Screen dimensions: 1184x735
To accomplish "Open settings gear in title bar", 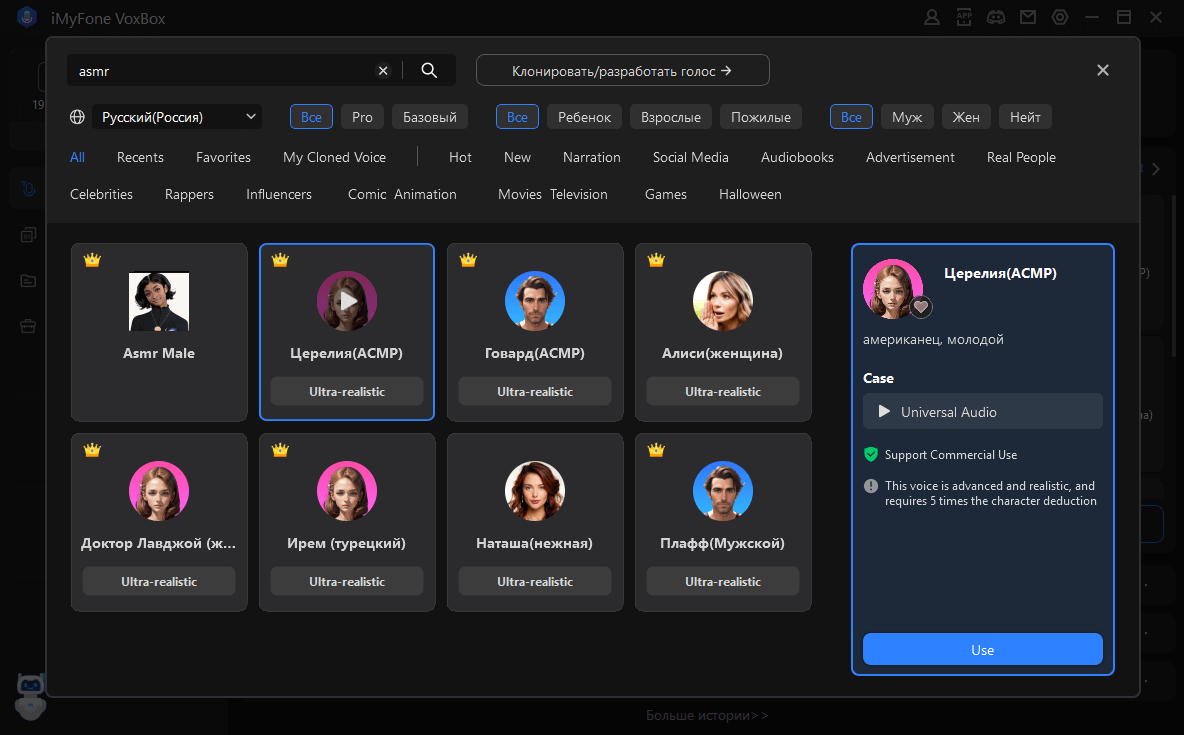I will (1060, 17).
